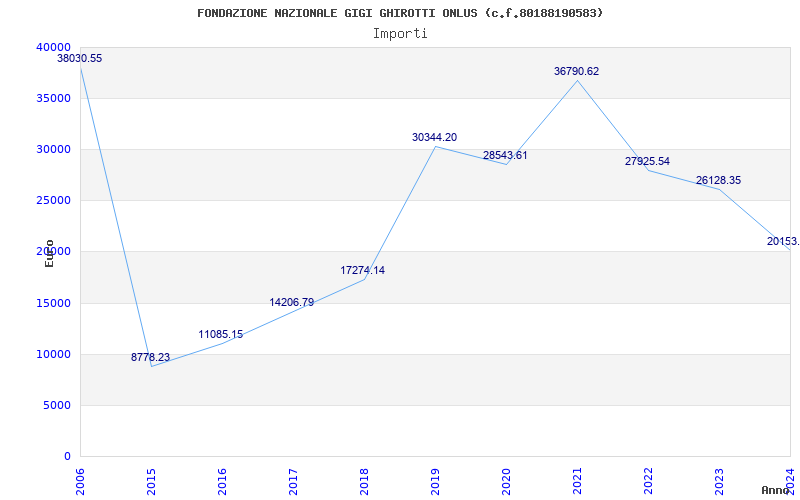Click the Importi subtitle
Screen dimensions: 800x500
400,34
